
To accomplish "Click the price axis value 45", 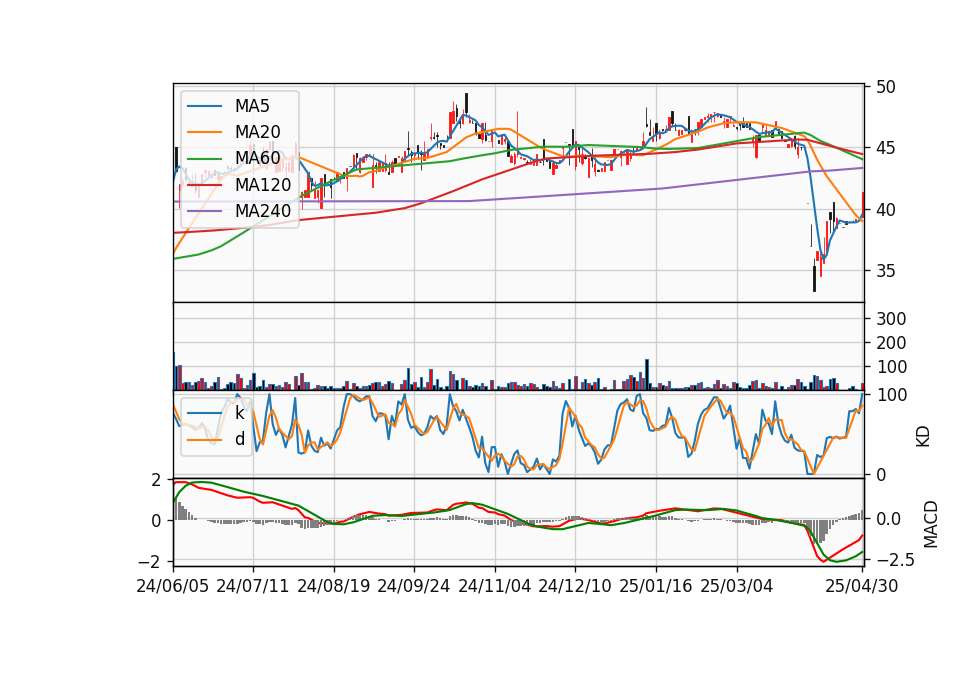I will pos(885,148).
